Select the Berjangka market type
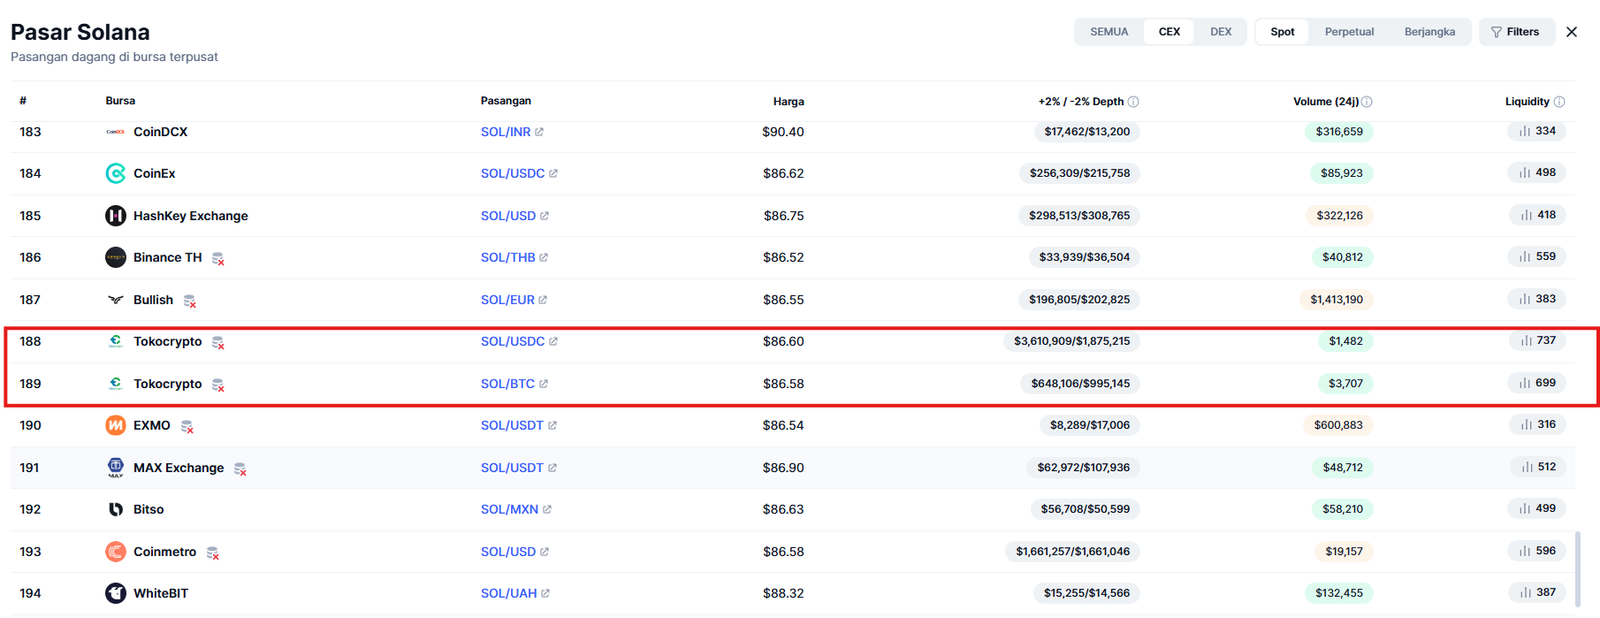 [x=1429, y=32]
